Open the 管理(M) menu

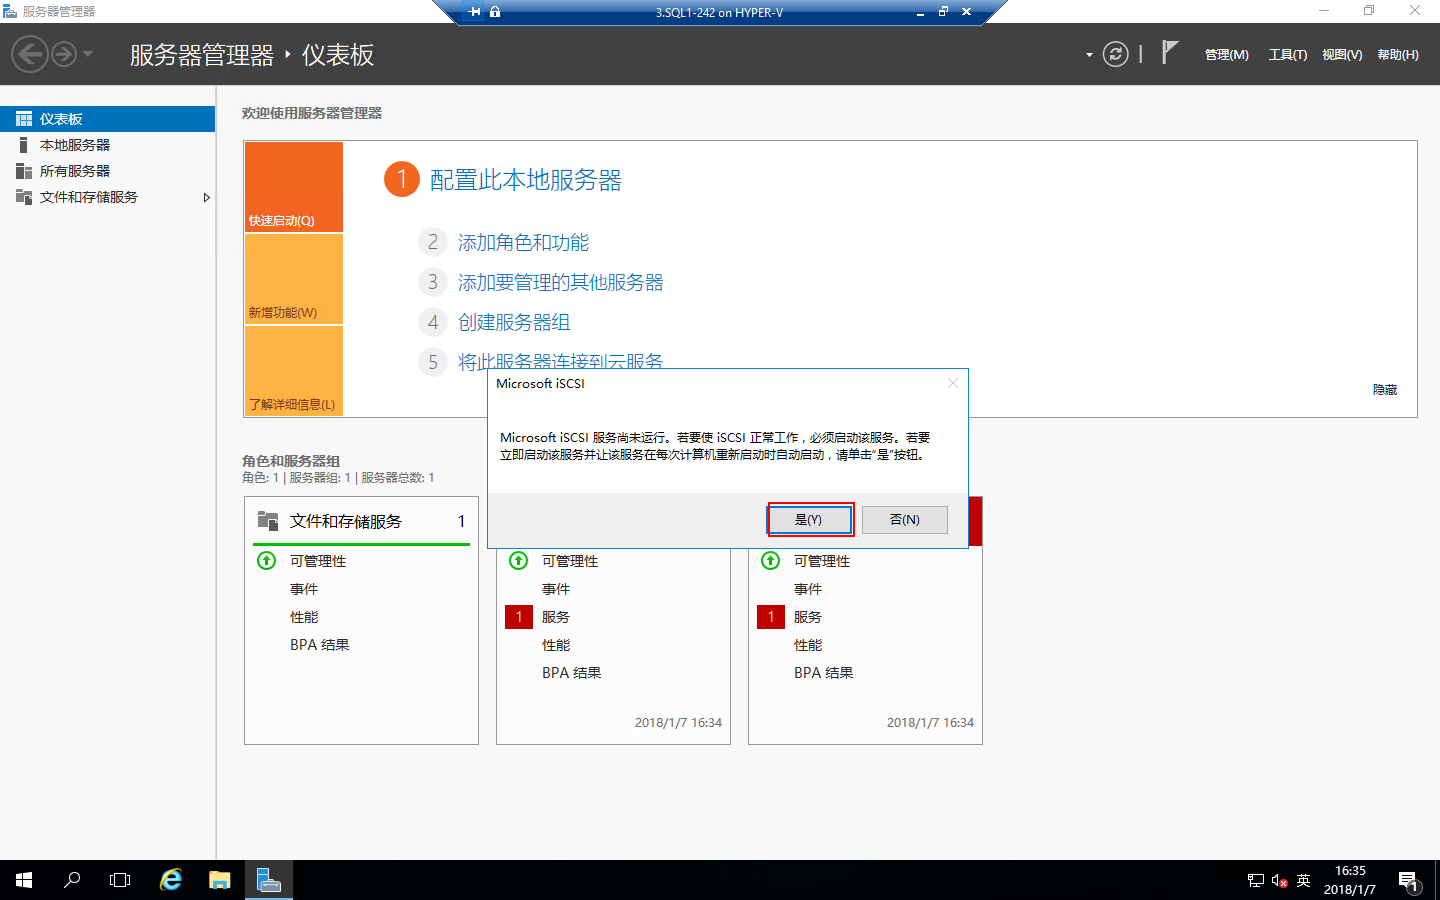click(1226, 55)
